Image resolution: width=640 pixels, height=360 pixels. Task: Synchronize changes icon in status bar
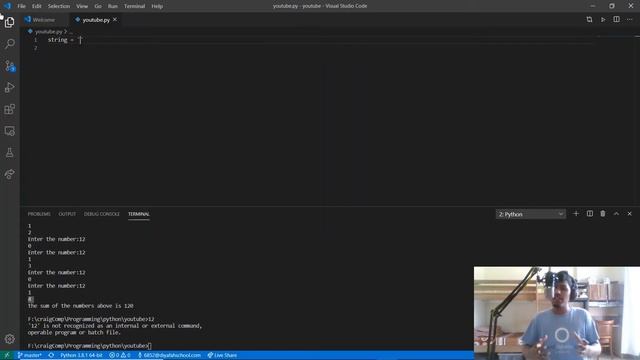click(51, 355)
